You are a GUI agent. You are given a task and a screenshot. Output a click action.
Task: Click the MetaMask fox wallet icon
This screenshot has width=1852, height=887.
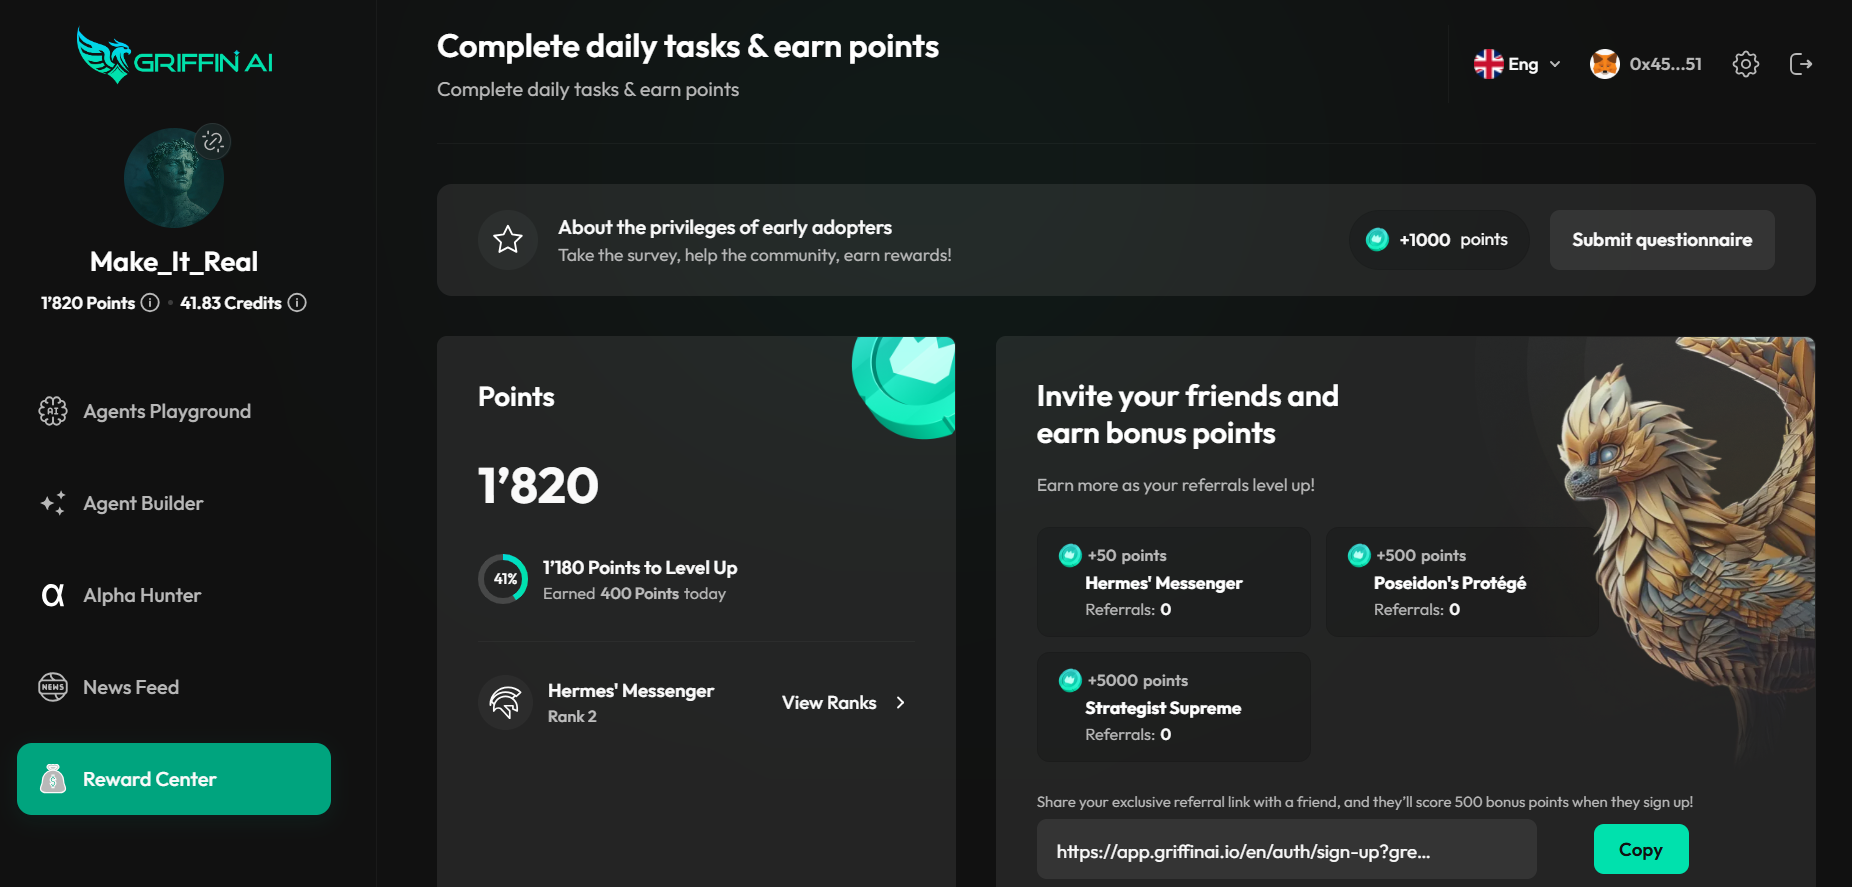[1604, 64]
